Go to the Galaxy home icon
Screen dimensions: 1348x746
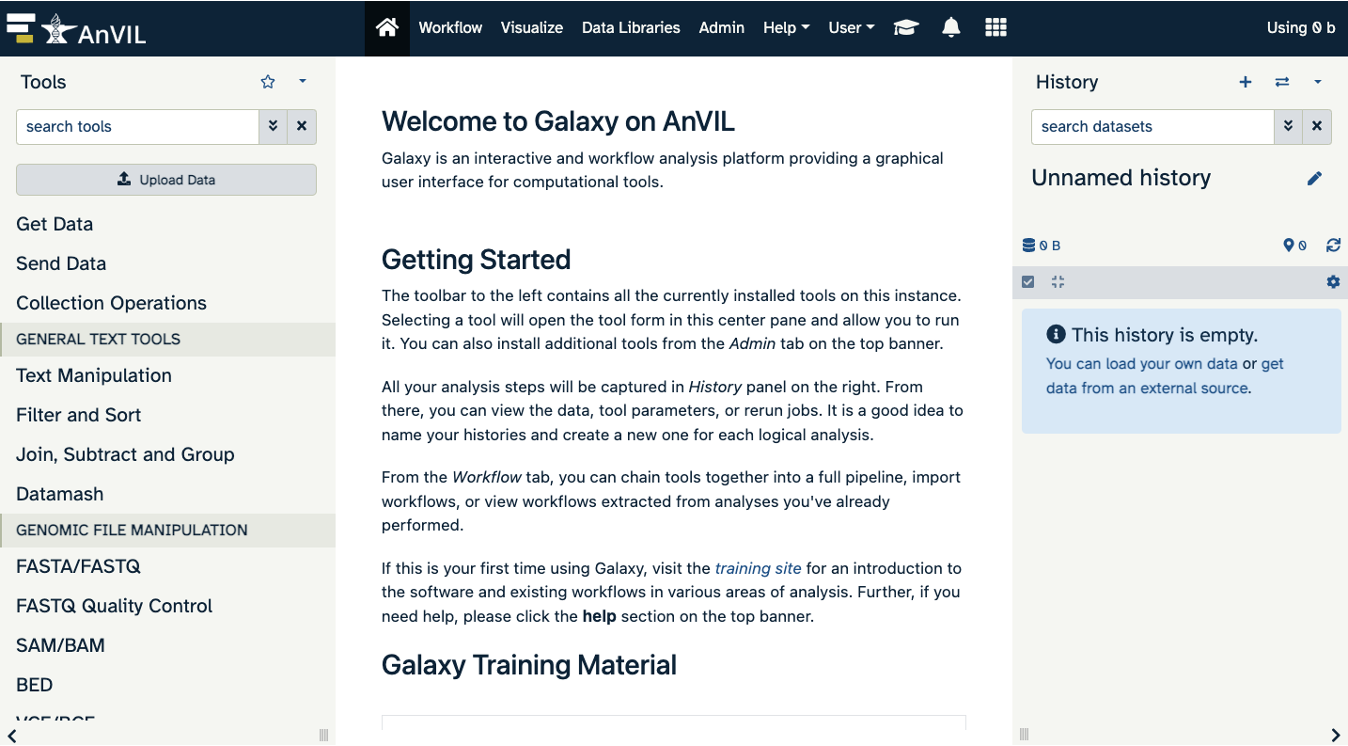tap(387, 28)
